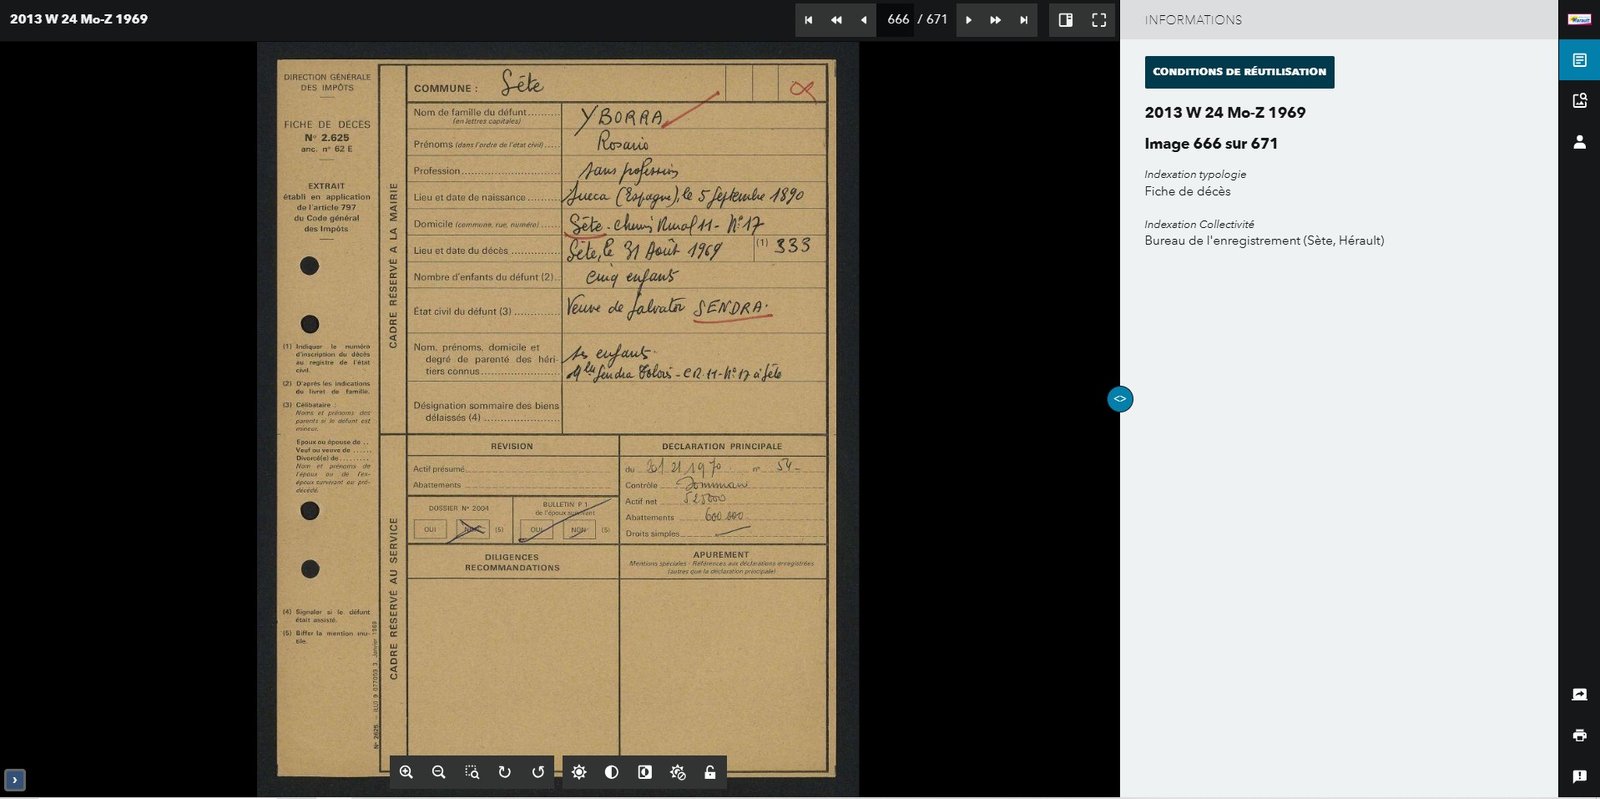Go to the next image
This screenshot has width=1600, height=799.
click(x=968, y=20)
